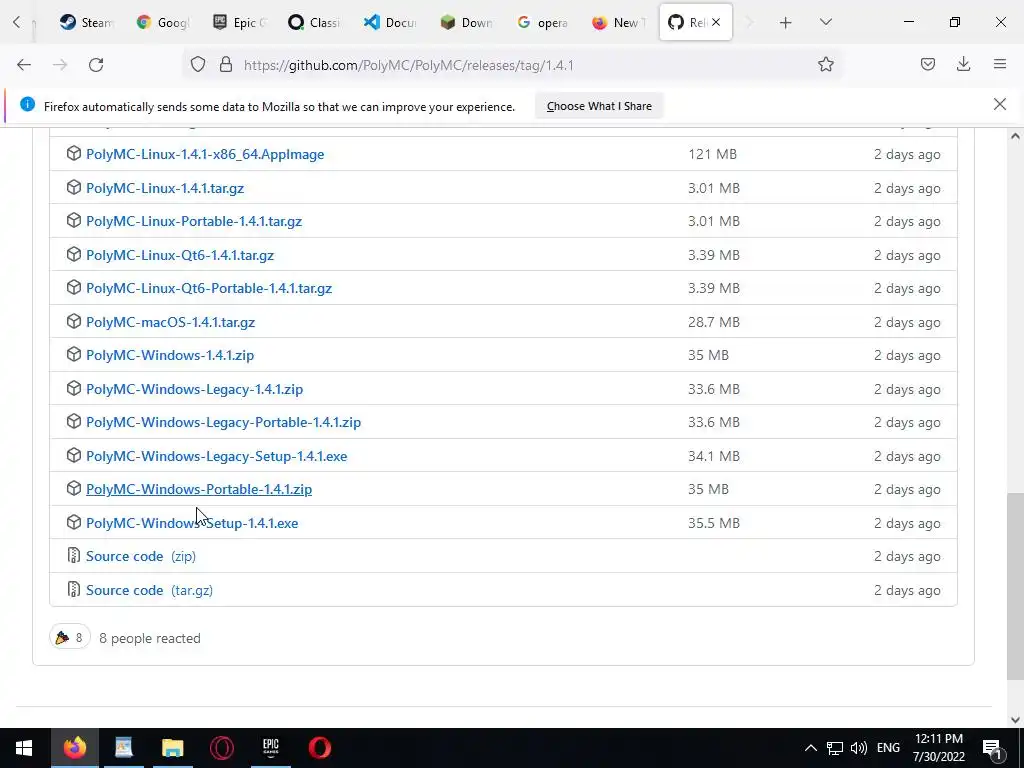Open Opera GX from the taskbar
Viewport: 1024px width, 768px height.
(x=221, y=748)
